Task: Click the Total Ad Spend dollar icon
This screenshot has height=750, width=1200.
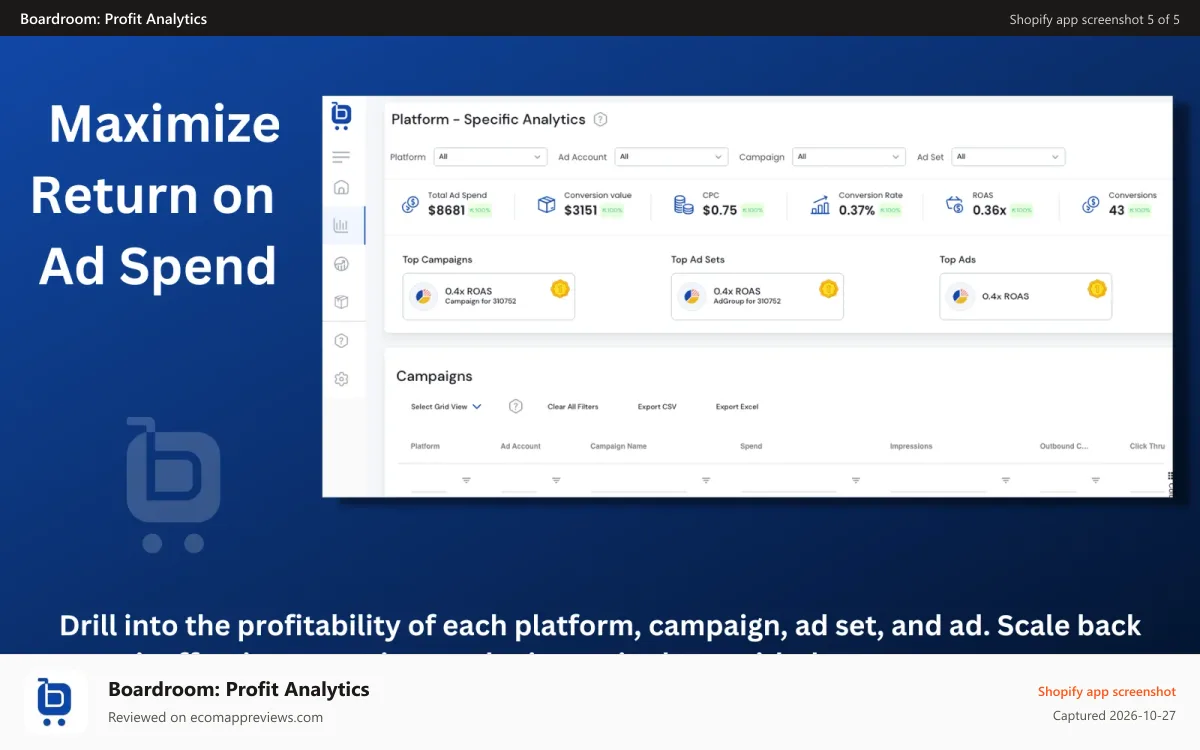Action: point(410,204)
